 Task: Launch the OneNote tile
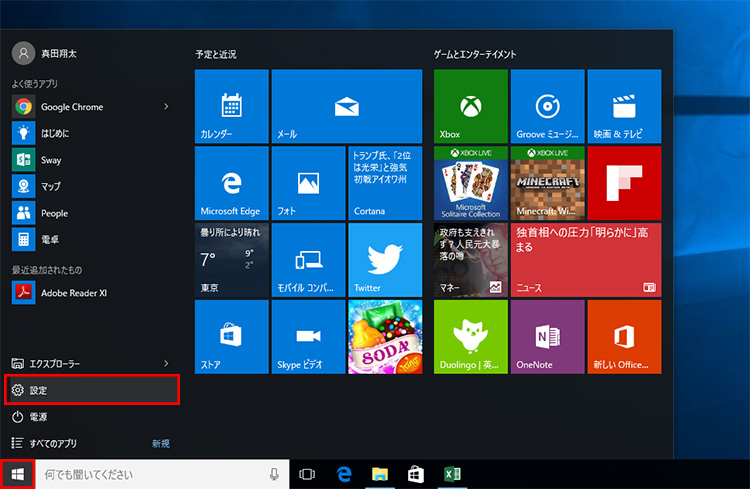[x=547, y=337]
